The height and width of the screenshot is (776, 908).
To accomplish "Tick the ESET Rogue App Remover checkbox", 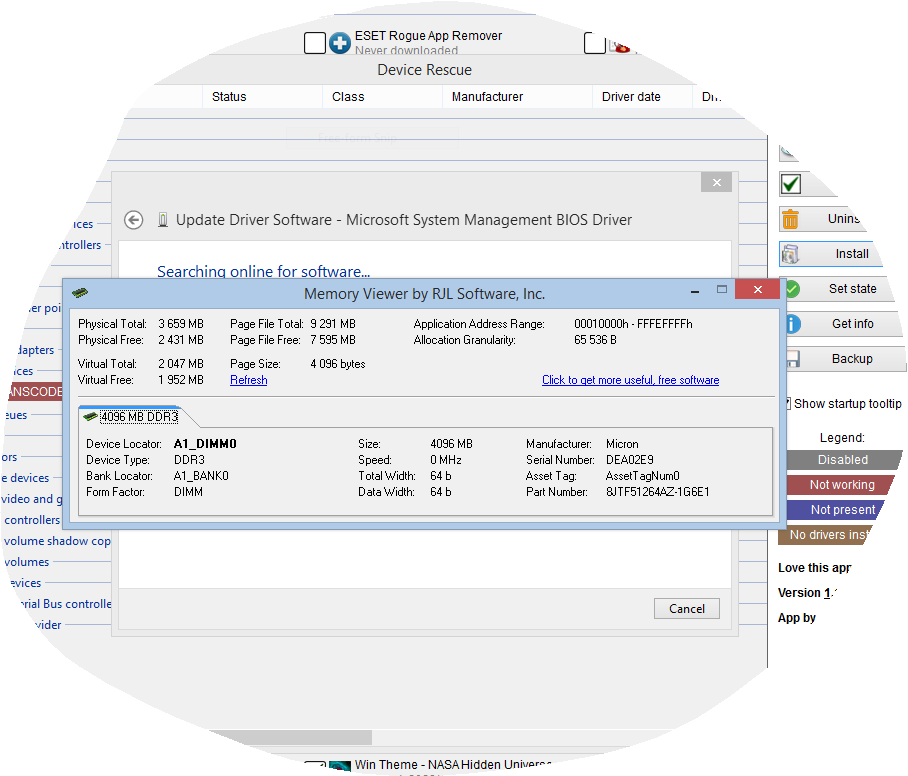I will point(315,43).
